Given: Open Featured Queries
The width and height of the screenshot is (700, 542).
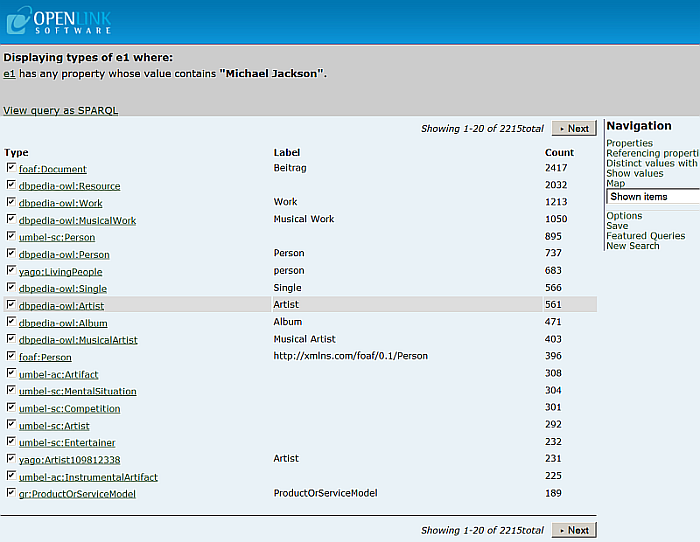Looking at the screenshot, I should point(646,236).
